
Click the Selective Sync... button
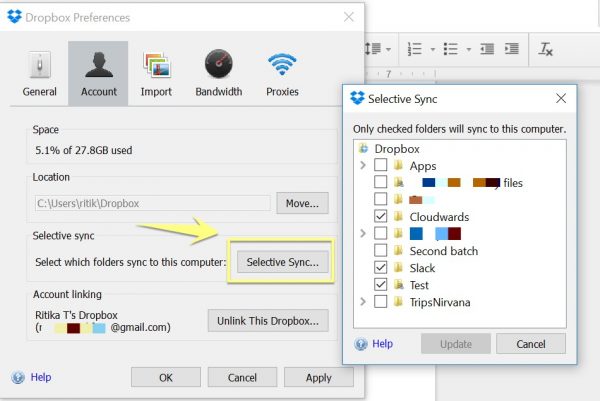tap(283, 262)
